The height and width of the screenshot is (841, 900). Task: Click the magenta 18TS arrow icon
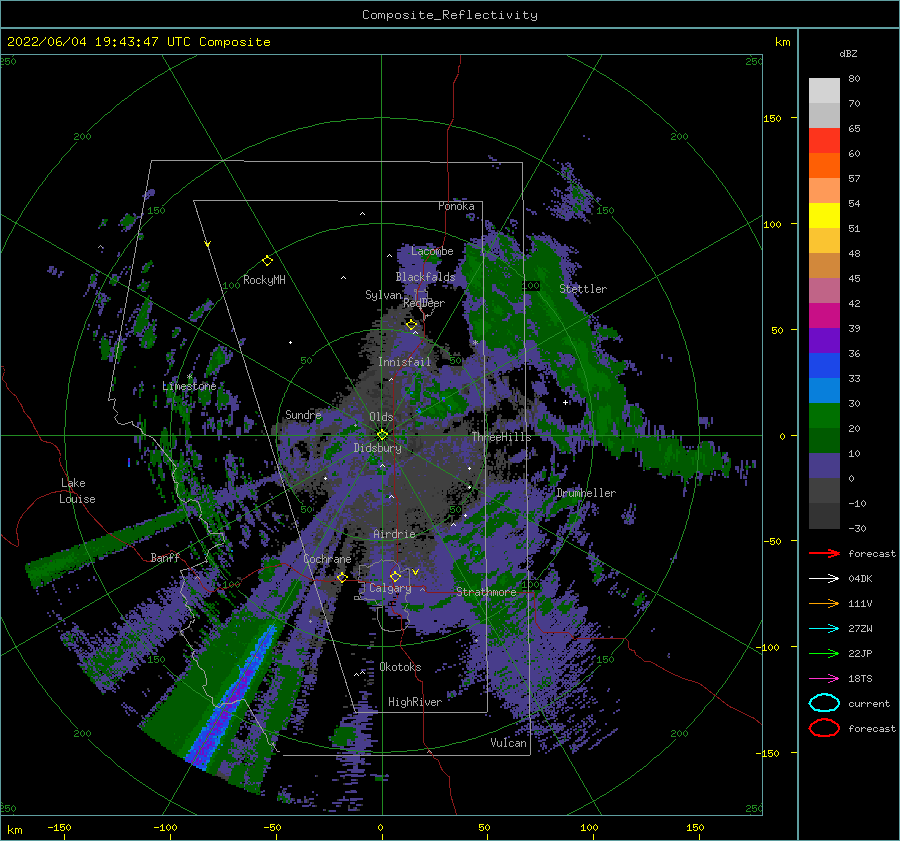824,678
